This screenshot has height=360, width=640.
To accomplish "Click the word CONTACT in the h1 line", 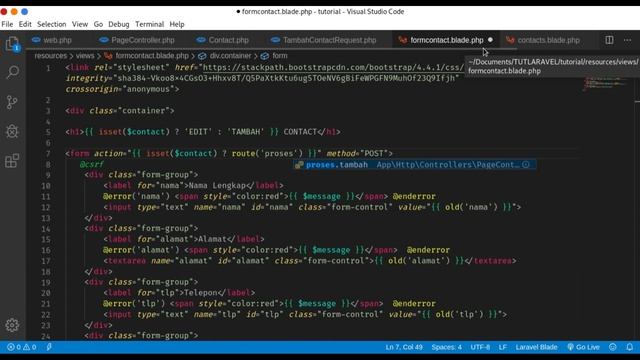I will coord(300,132).
